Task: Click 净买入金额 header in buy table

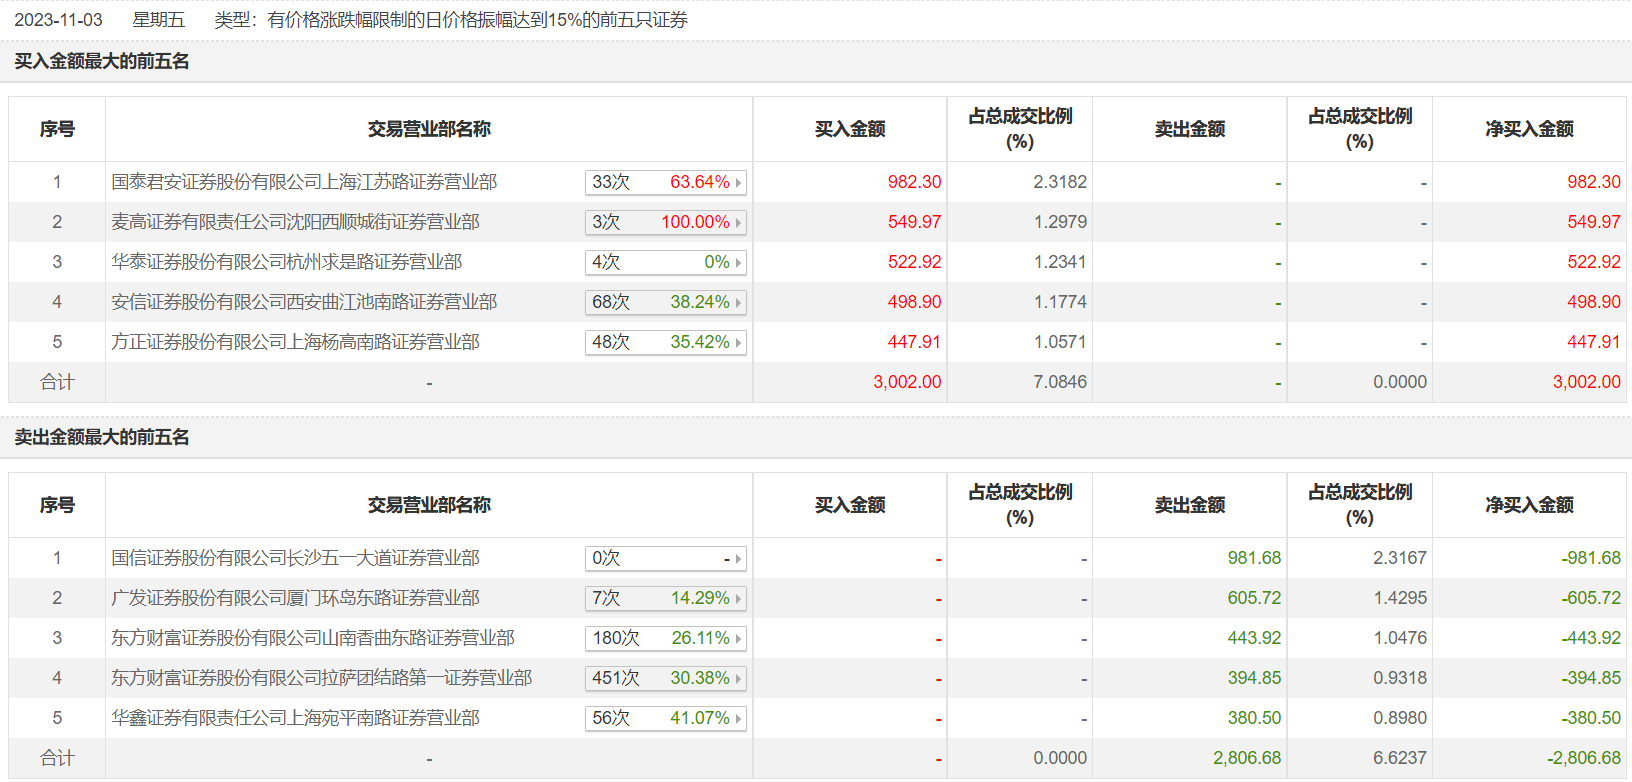Action: click(x=1529, y=129)
